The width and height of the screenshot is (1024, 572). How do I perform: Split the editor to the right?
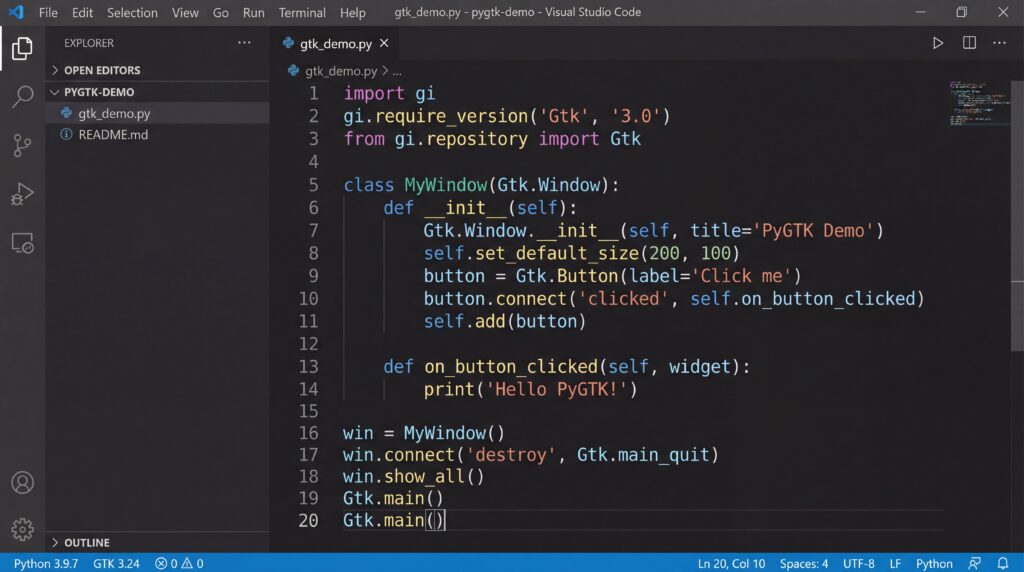(x=969, y=43)
